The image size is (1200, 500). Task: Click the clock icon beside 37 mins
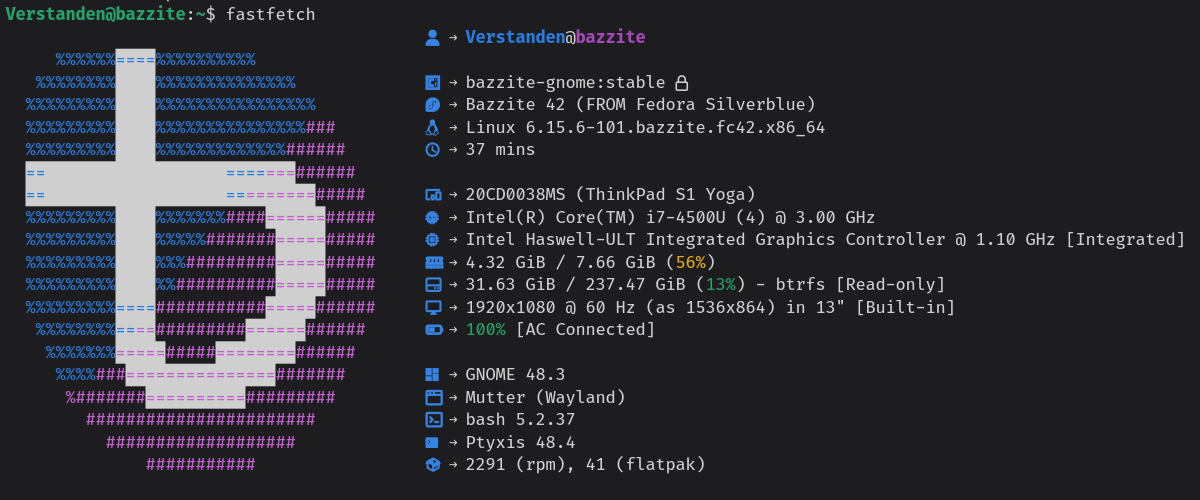click(432, 150)
